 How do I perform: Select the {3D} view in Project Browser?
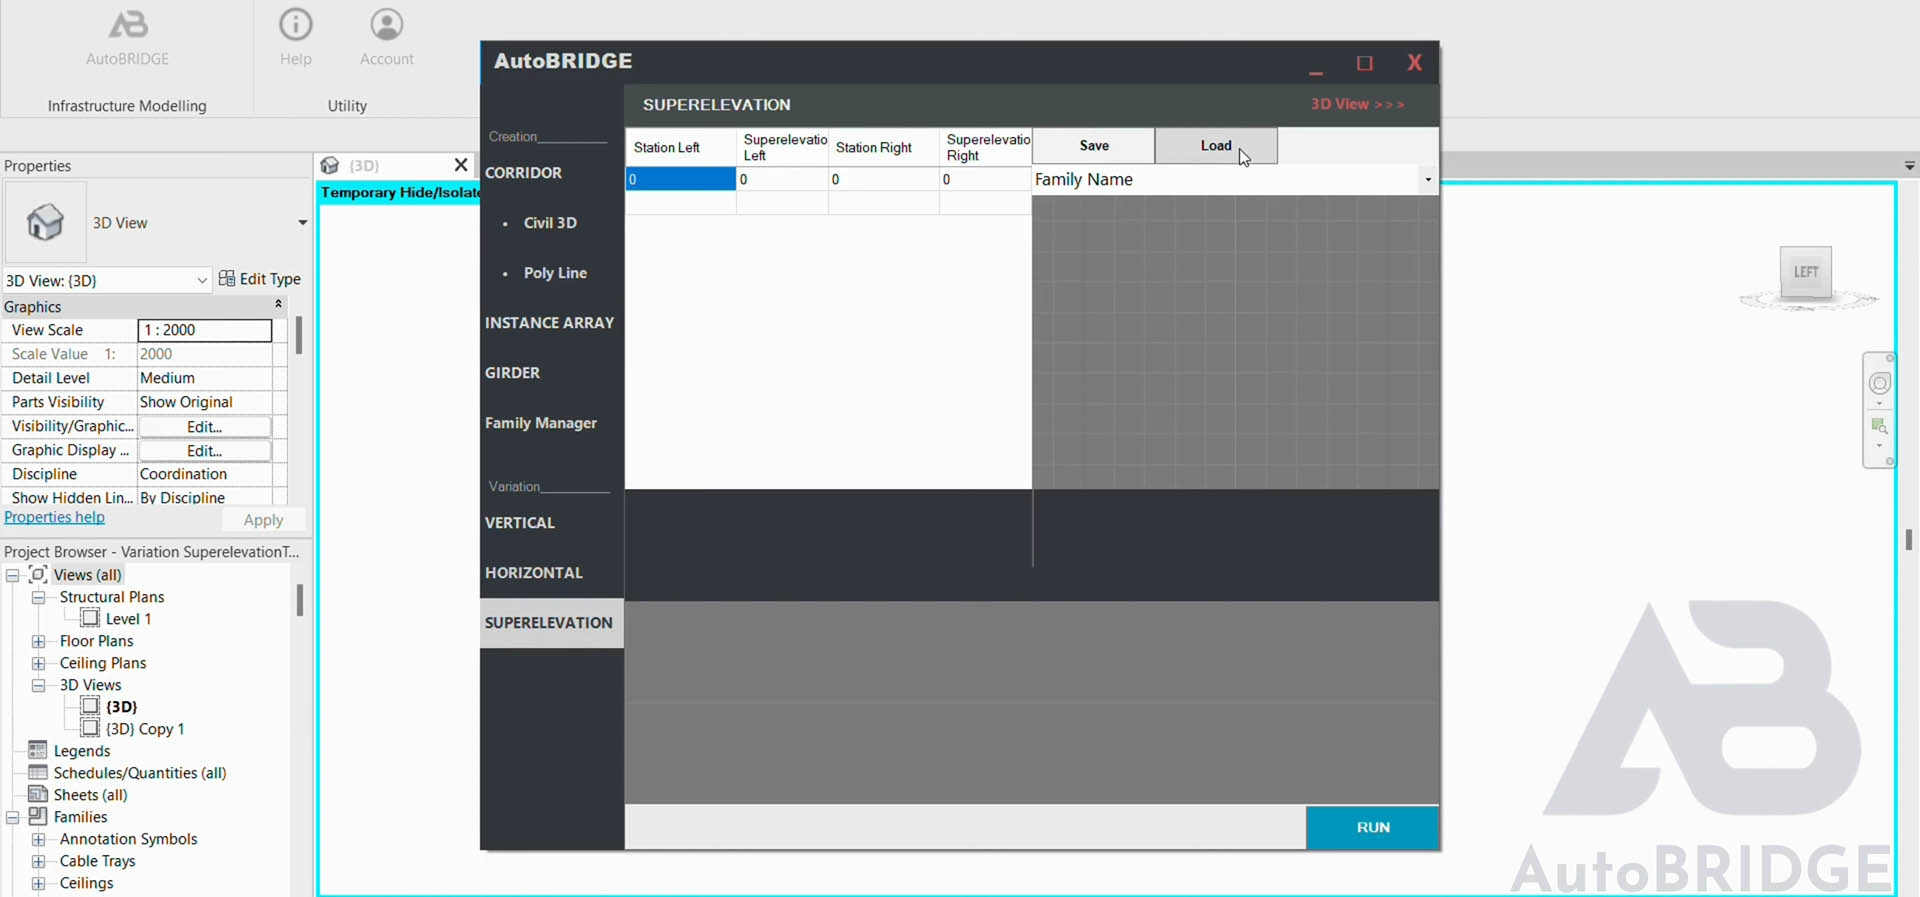tap(121, 707)
